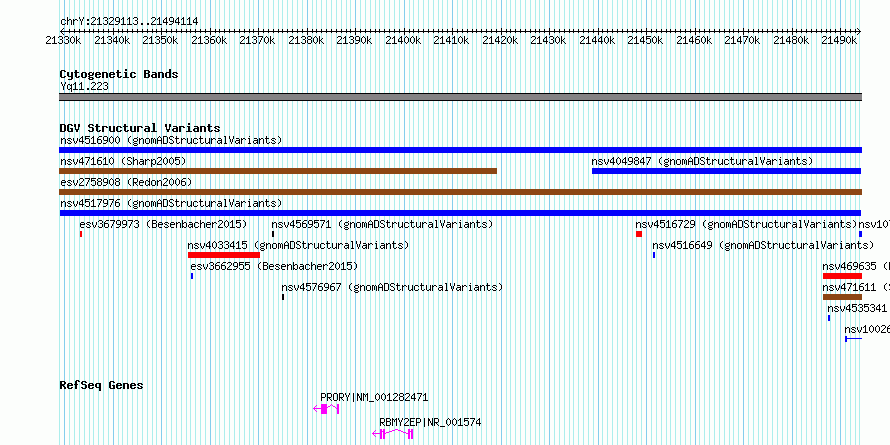Click the nsv4033415 variant label

(x=298, y=245)
